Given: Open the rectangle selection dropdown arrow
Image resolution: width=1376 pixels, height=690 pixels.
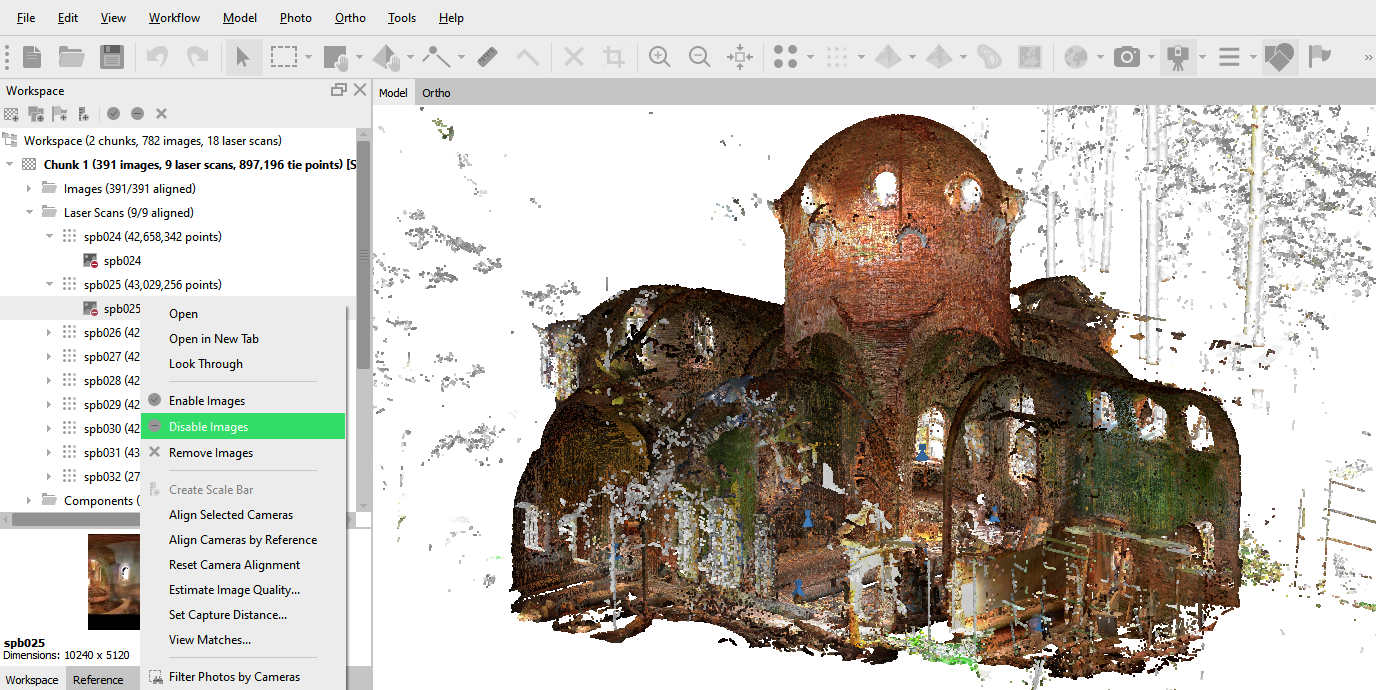Looking at the screenshot, I should pyautogui.click(x=309, y=58).
